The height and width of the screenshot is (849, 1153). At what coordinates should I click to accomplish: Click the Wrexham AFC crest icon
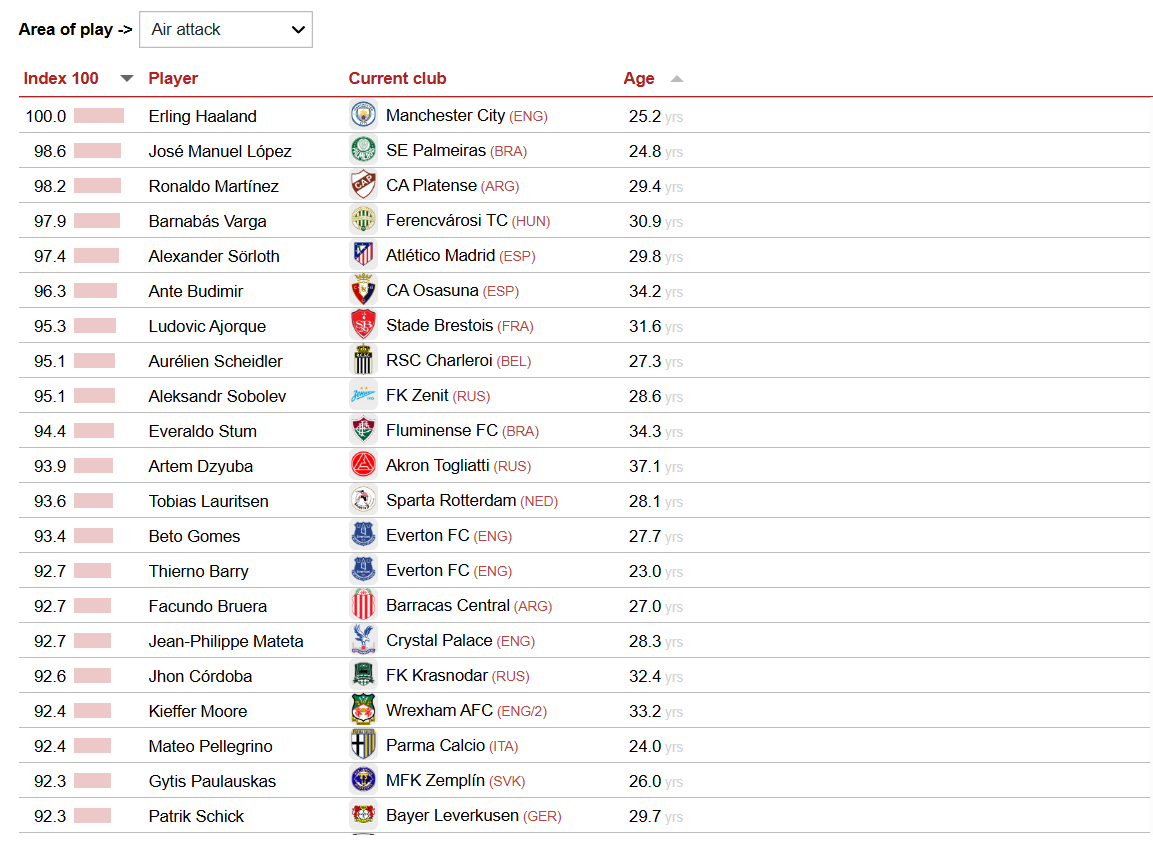point(363,710)
